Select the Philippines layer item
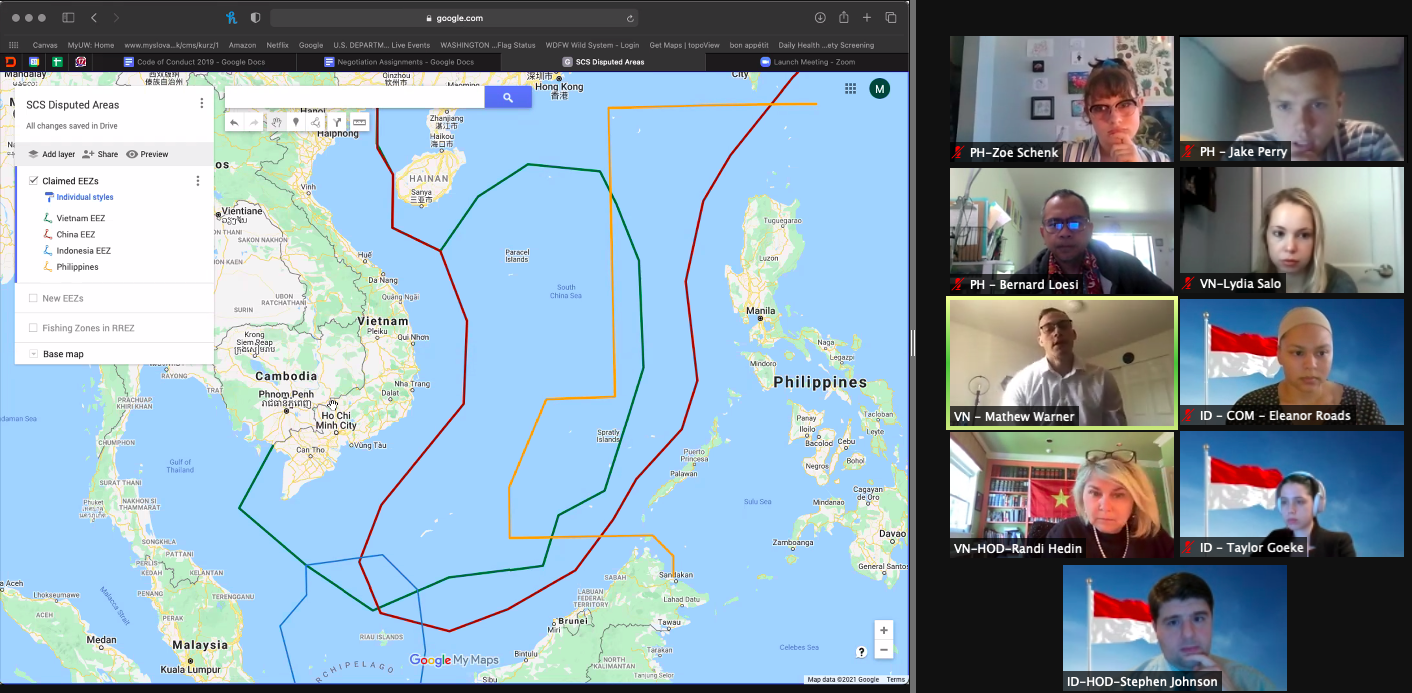Viewport: 1412px width, 693px height. [77, 267]
